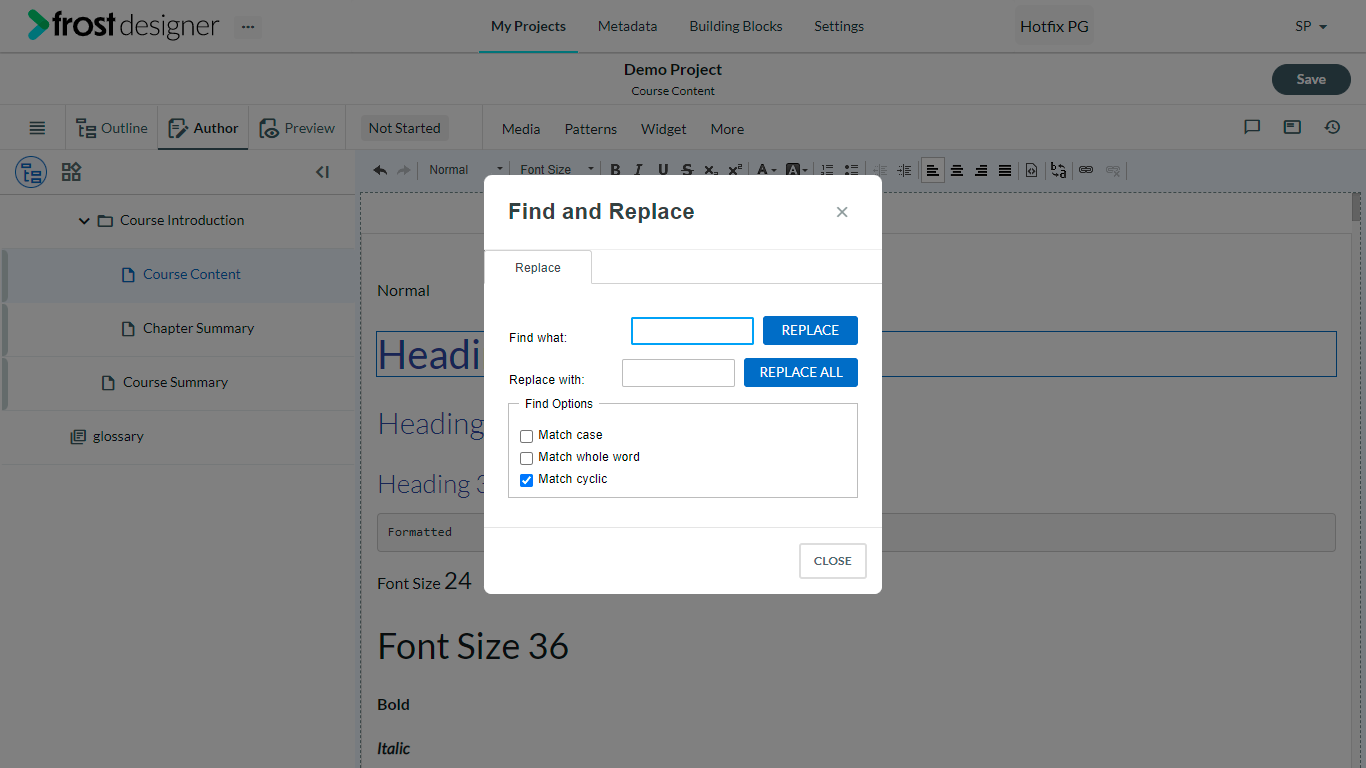
Task: Select the Replace tab in dialog
Action: [538, 267]
